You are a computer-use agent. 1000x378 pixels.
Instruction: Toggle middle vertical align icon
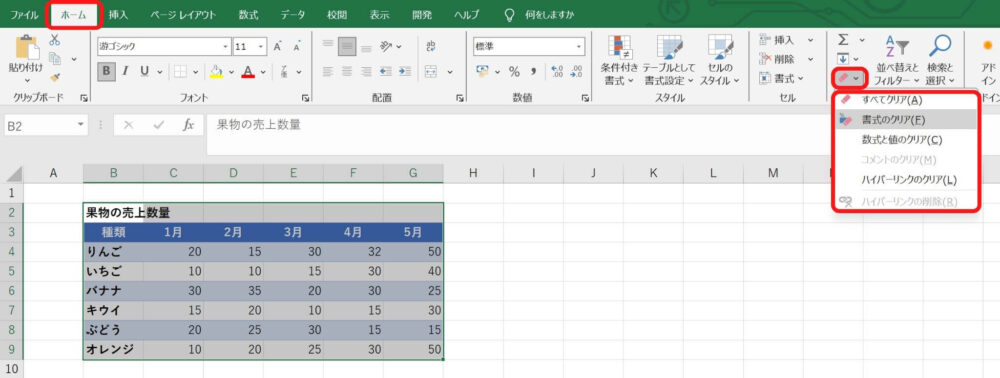(x=347, y=46)
